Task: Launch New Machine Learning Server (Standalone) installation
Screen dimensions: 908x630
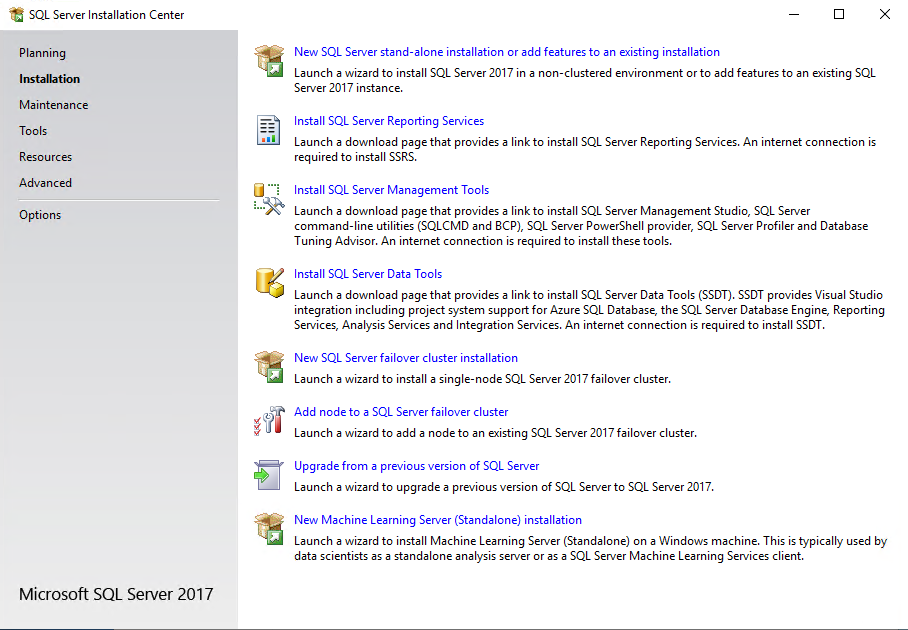Action: coord(438,519)
